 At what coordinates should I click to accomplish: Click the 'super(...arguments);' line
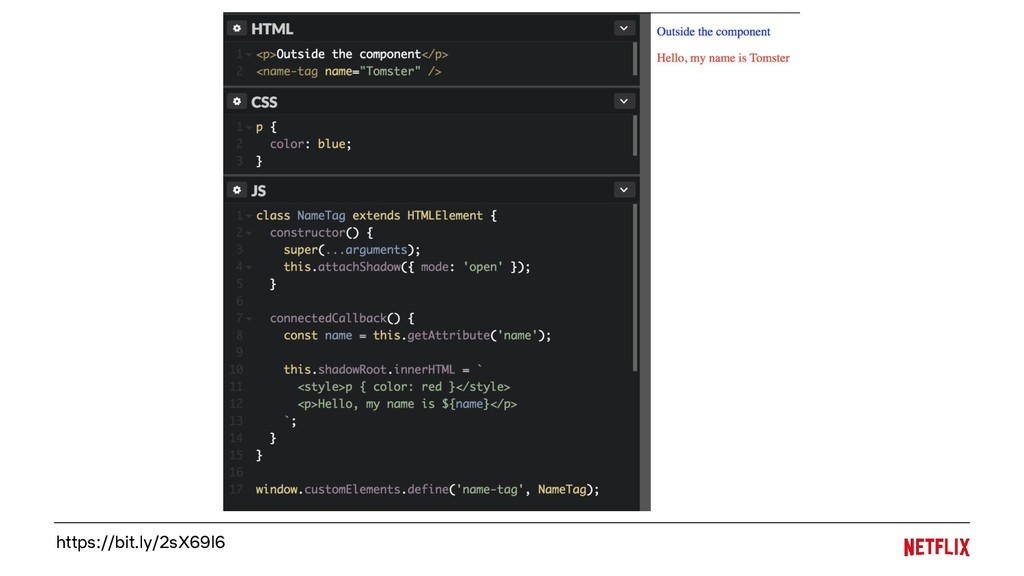pyautogui.click(x=351, y=249)
